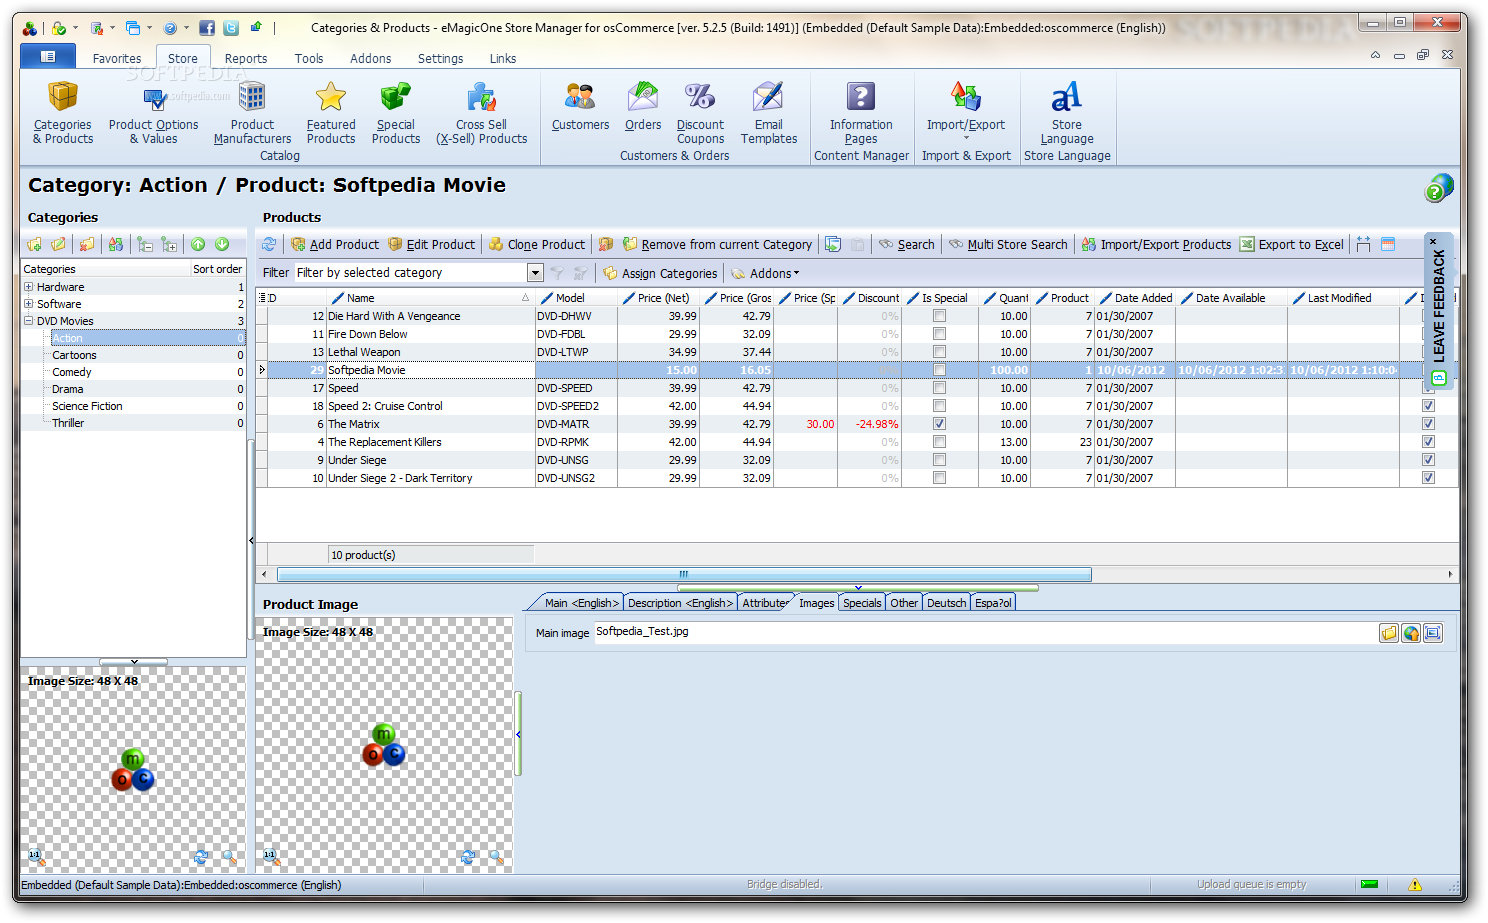Image resolution: width=1488 pixels, height=923 pixels.
Task: Click the add category icon
Action: click(35, 244)
